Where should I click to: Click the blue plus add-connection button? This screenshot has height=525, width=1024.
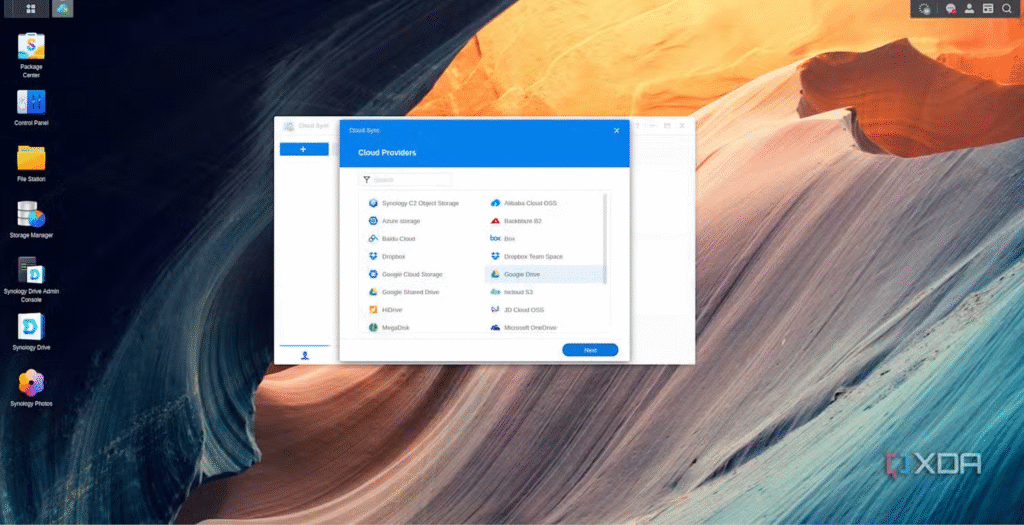pyautogui.click(x=303, y=149)
